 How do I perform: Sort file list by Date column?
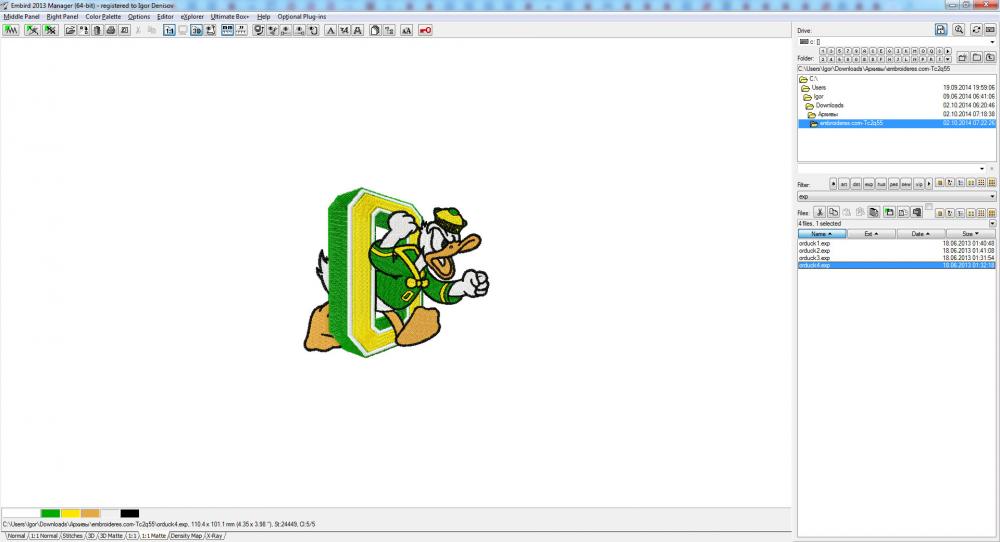(x=920, y=234)
